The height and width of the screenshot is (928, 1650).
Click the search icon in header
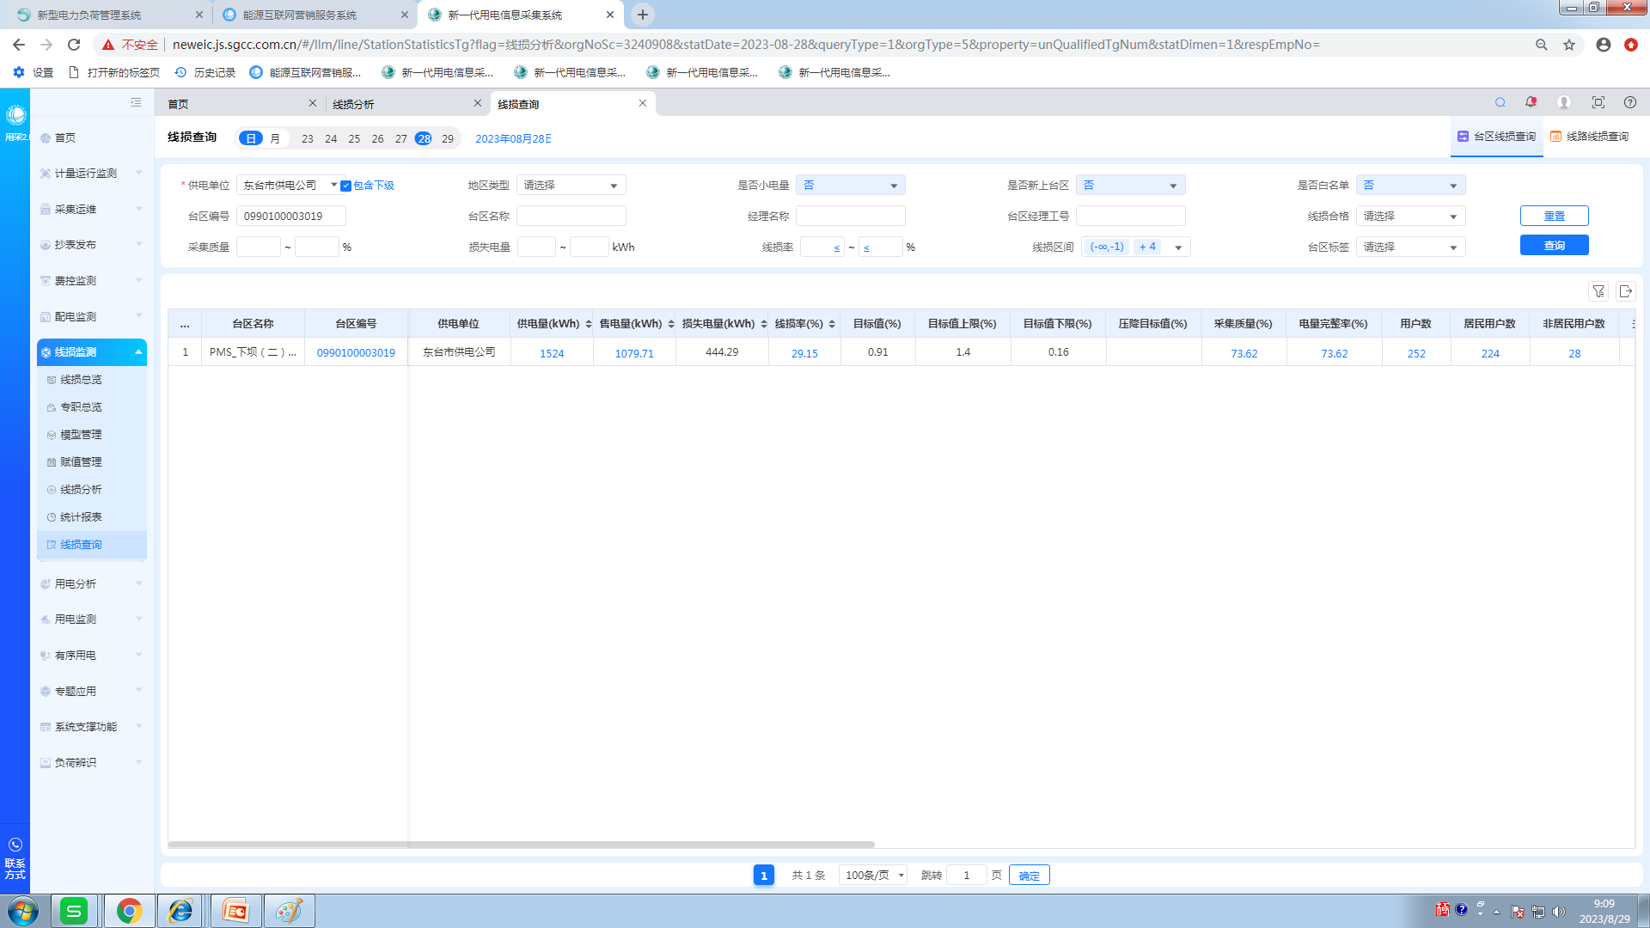[1500, 103]
